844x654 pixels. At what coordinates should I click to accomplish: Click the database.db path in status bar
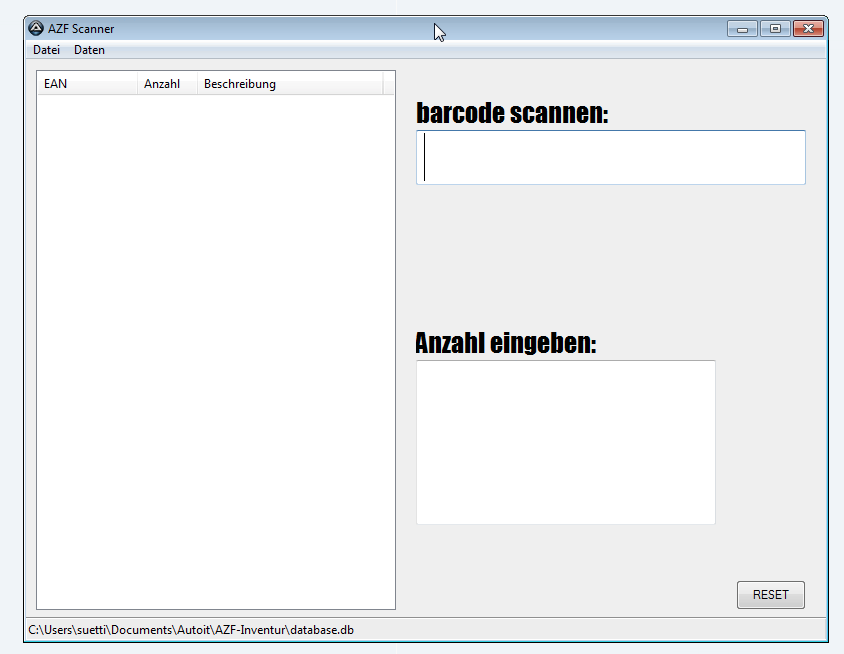point(191,630)
